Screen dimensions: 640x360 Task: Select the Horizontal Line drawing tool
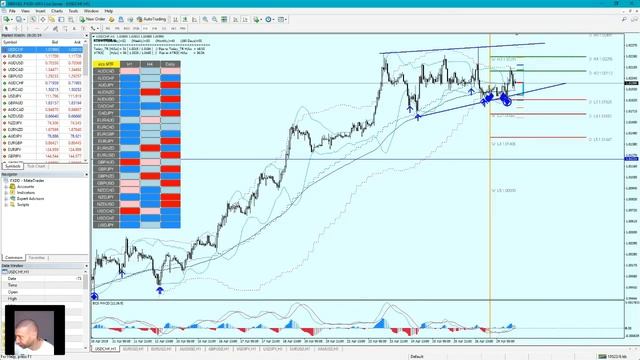pyautogui.click(x=37, y=29)
